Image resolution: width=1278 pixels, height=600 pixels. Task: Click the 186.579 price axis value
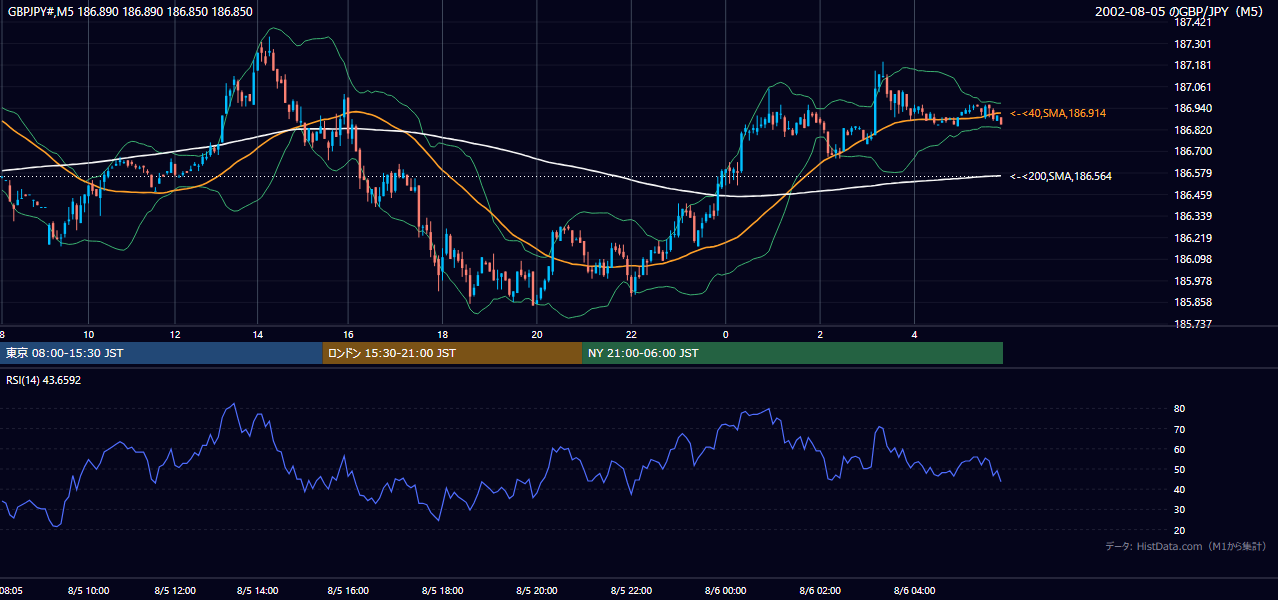pyautogui.click(x=1193, y=173)
